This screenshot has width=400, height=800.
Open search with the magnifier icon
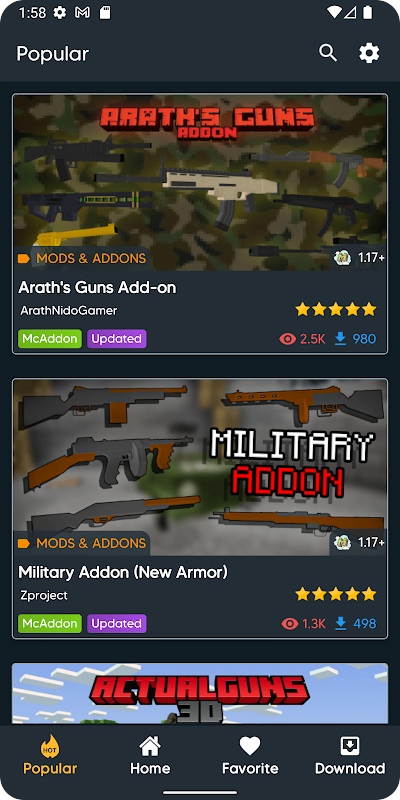point(328,53)
